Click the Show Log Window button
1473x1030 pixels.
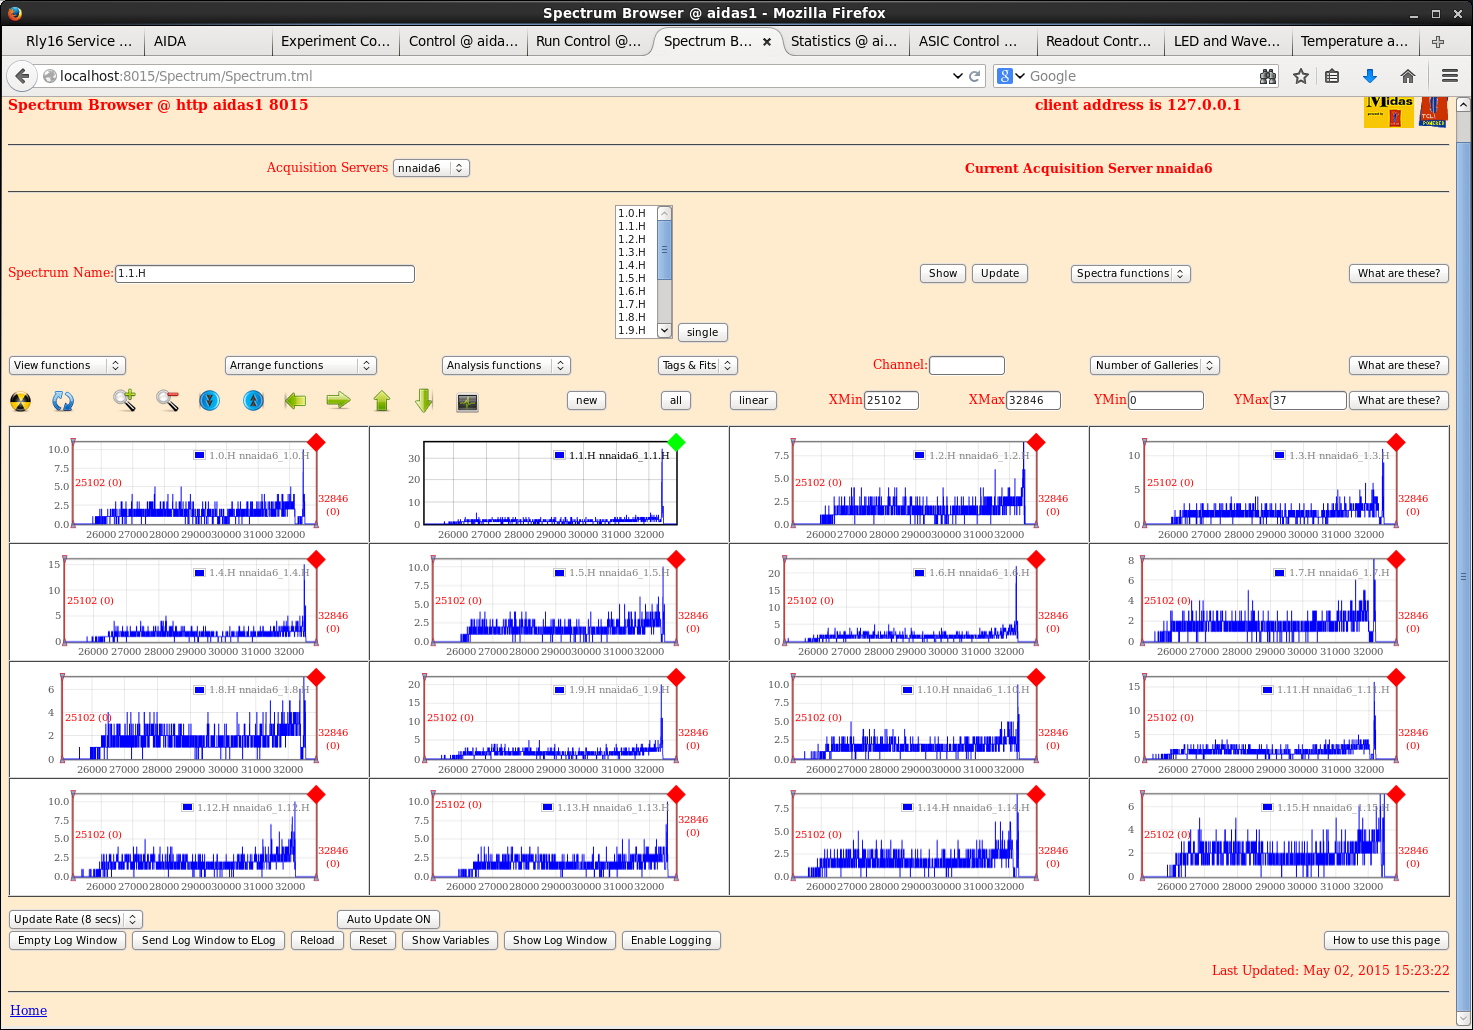559,940
